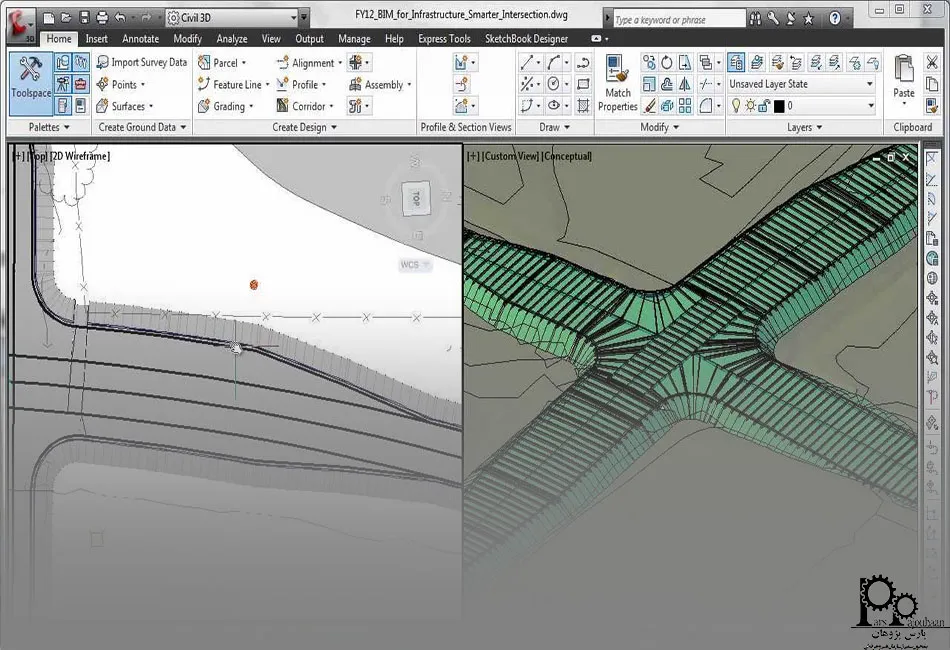Image resolution: width=950 pixels, height=650 pixels.
Task: Activate the Mirror tool in Modify panel
Action: click(685, 84)
